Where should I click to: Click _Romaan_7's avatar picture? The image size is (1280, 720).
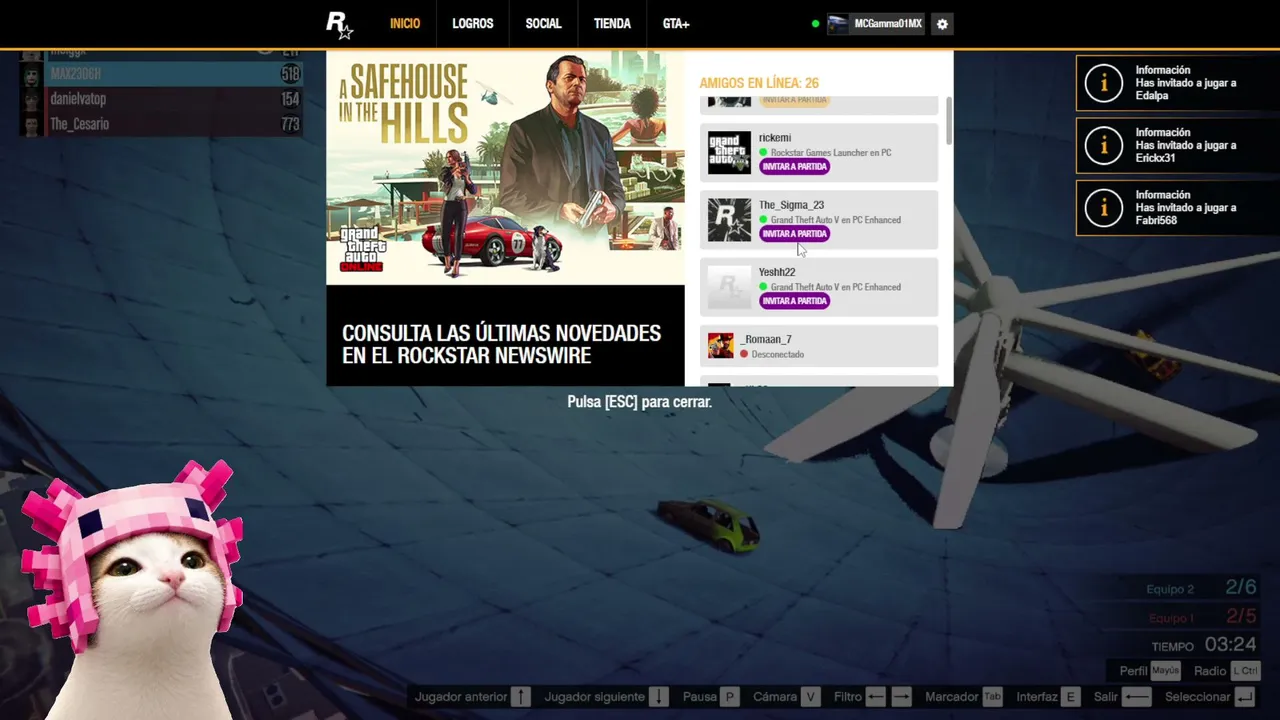pyautogui.click(x=721, y=346)
